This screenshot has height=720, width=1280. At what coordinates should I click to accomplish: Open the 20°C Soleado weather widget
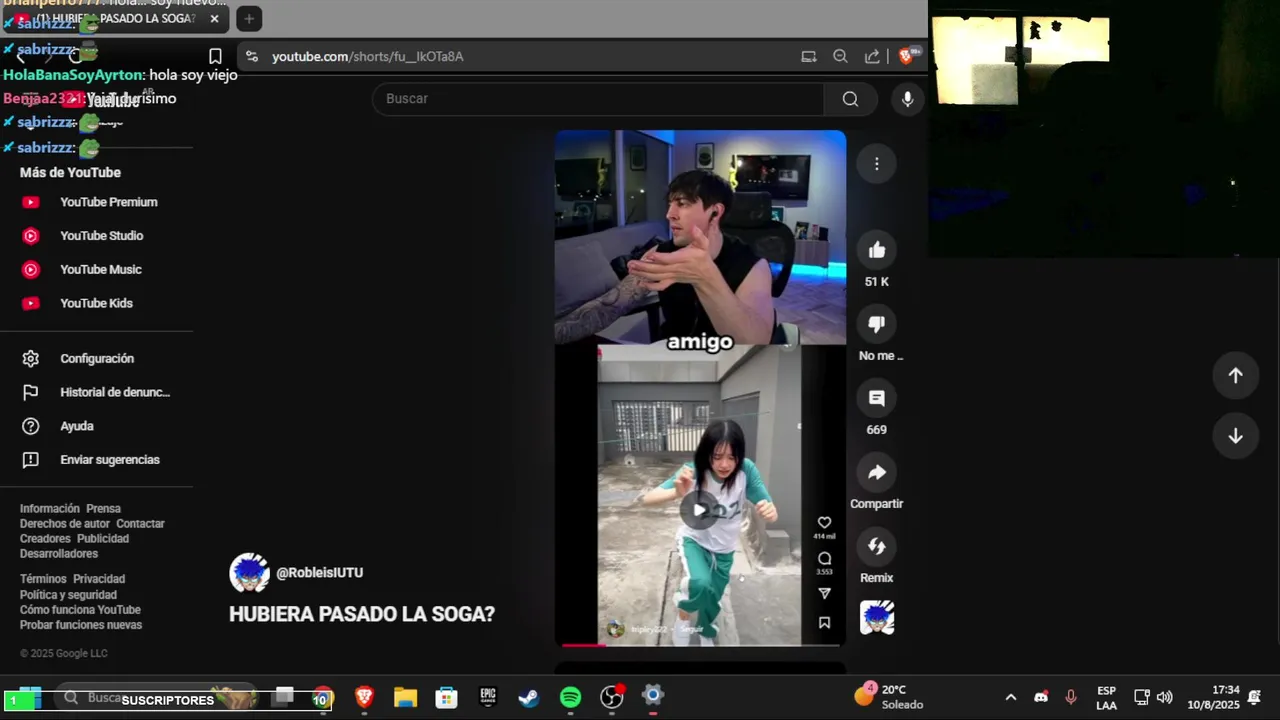pos(889,697)
